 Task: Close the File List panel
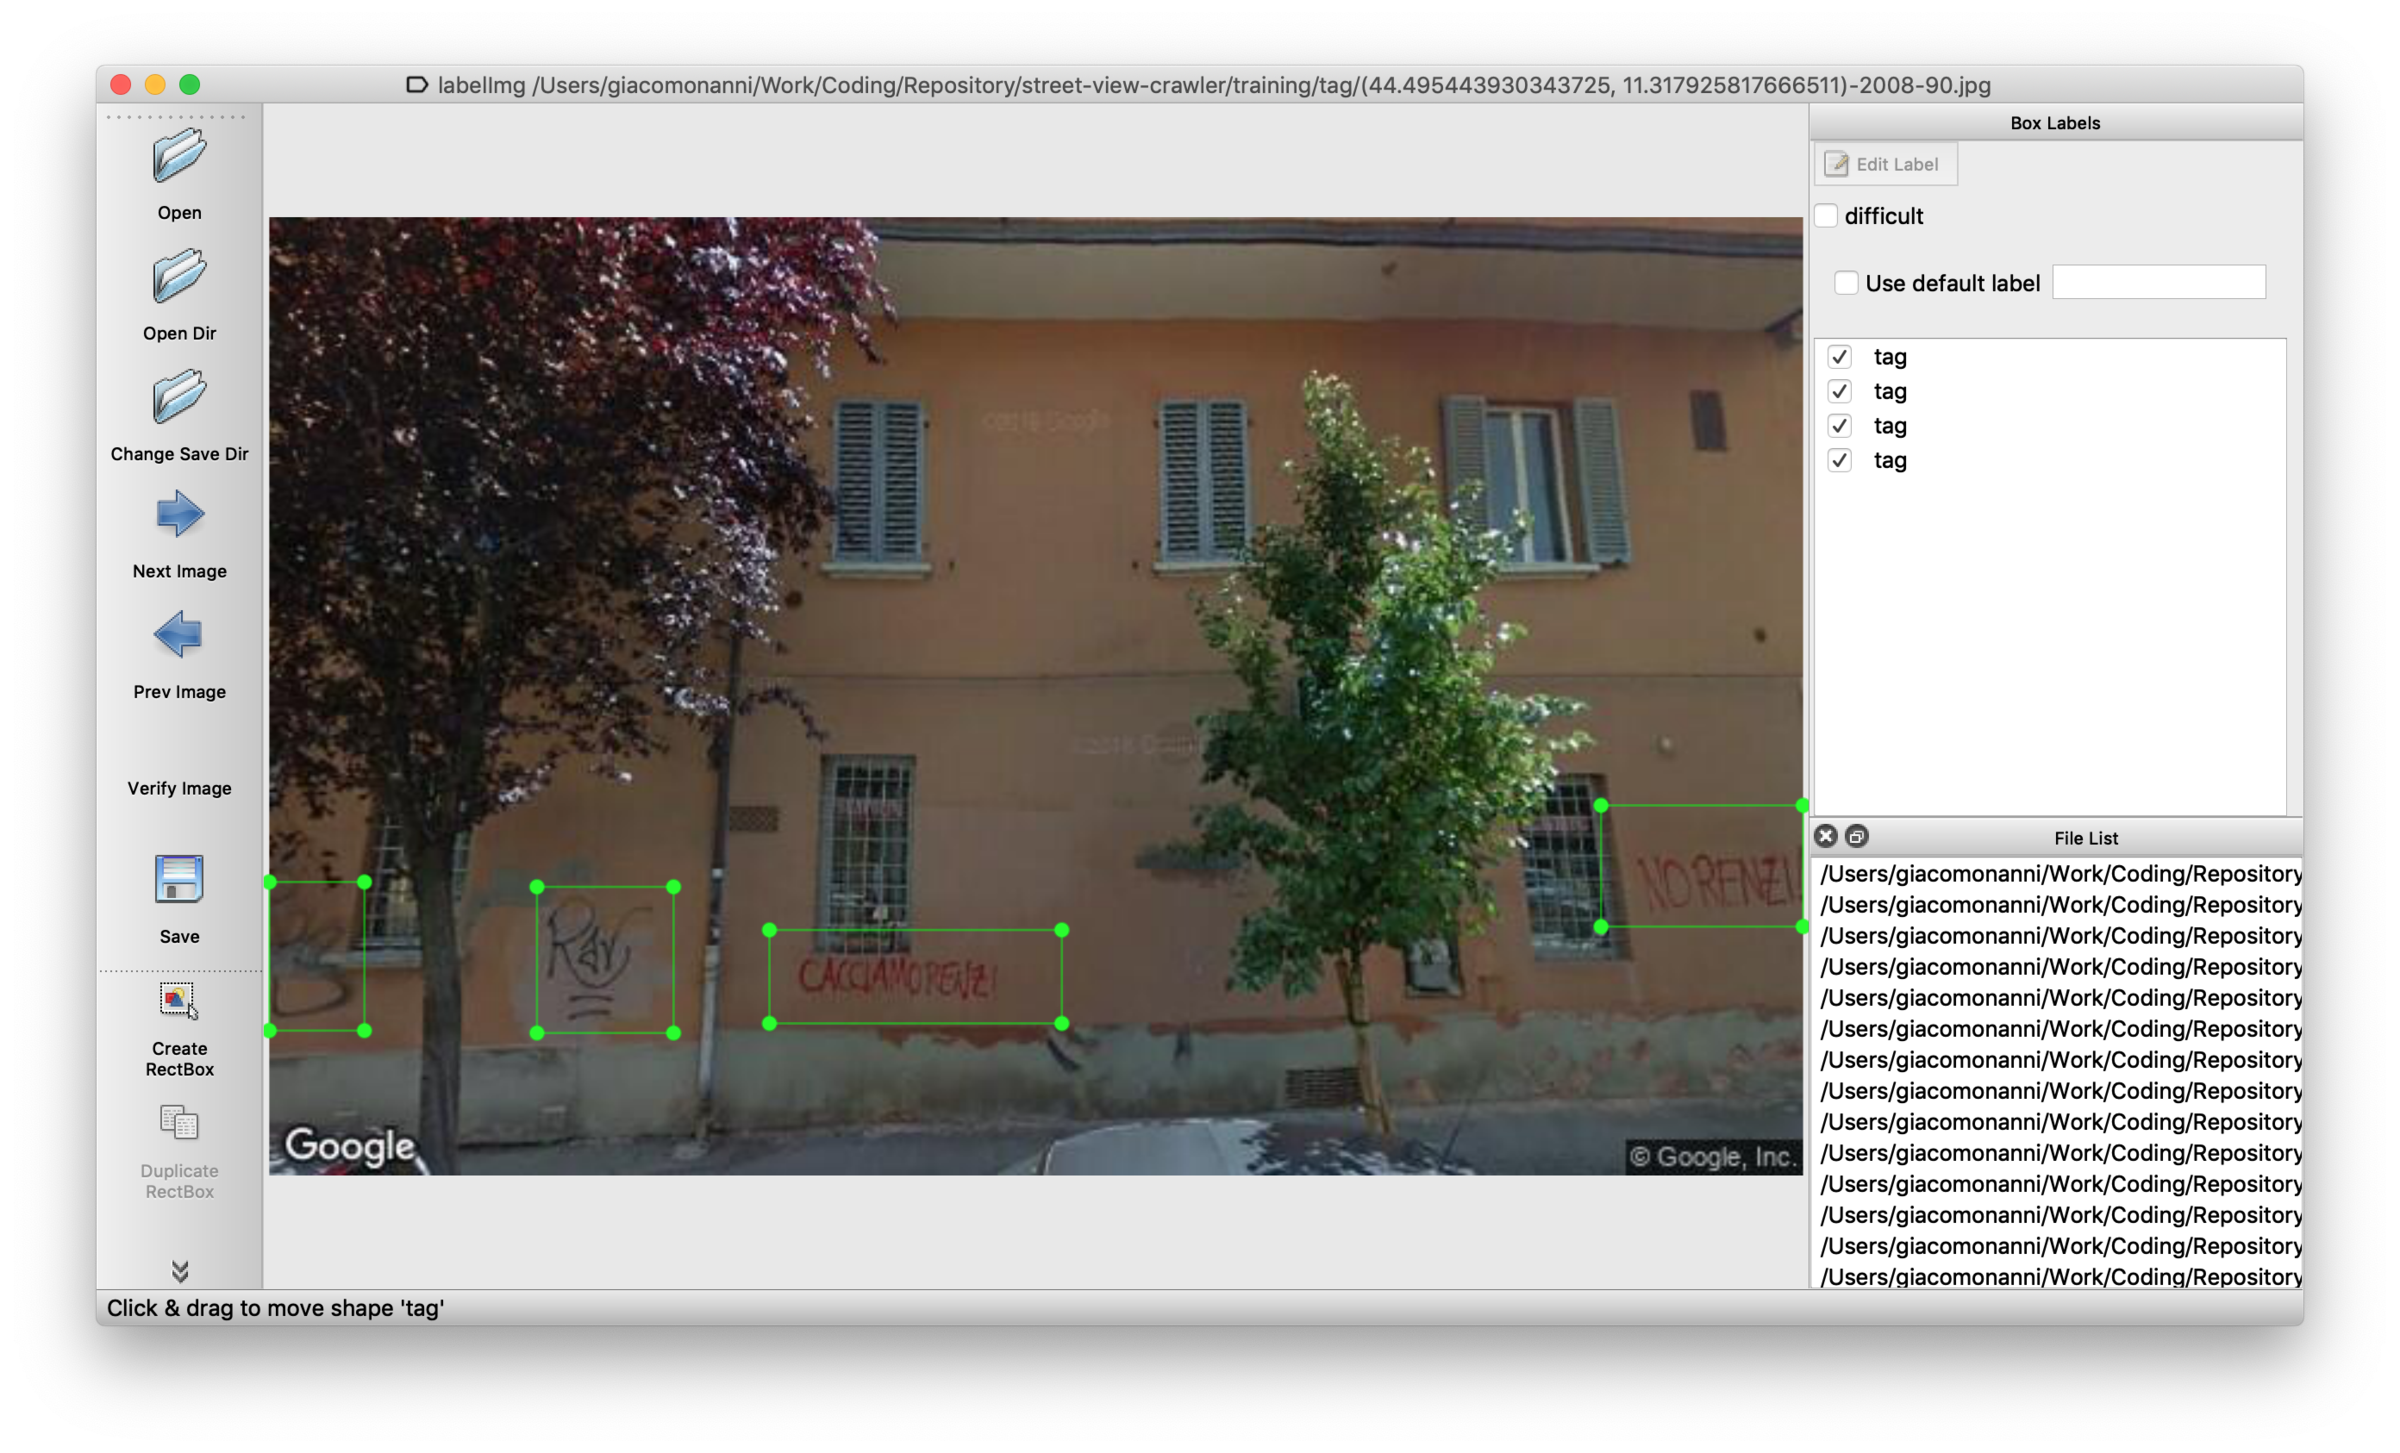pyautogui.click(x=1826, y=836)
